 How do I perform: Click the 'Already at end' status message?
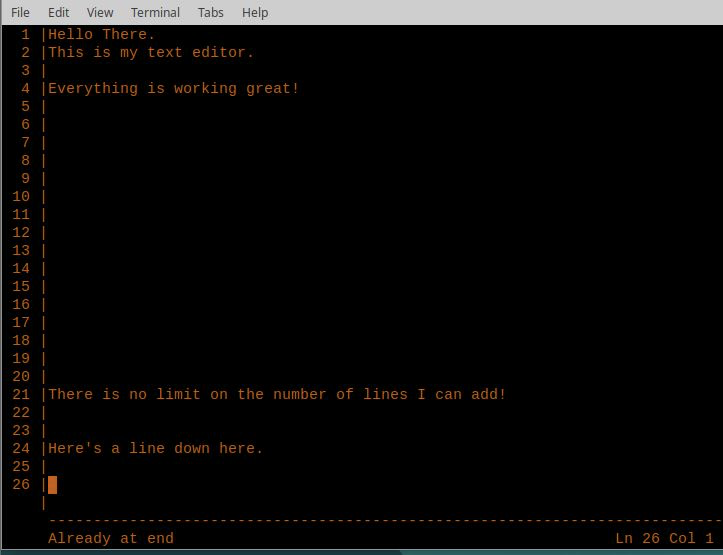pyautogui.click(x=111, y=538)
